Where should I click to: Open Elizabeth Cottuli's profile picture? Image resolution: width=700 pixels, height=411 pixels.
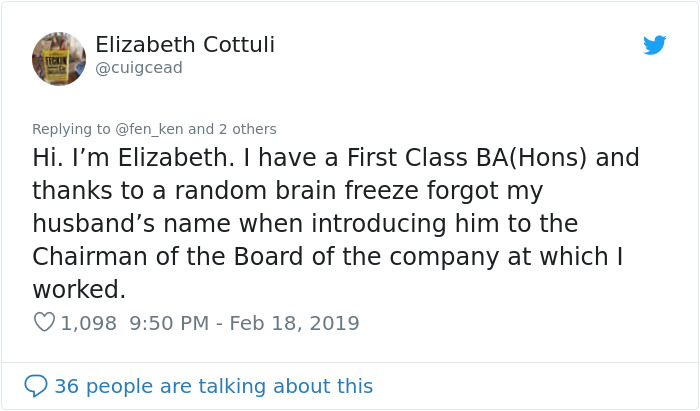(59, 58)
